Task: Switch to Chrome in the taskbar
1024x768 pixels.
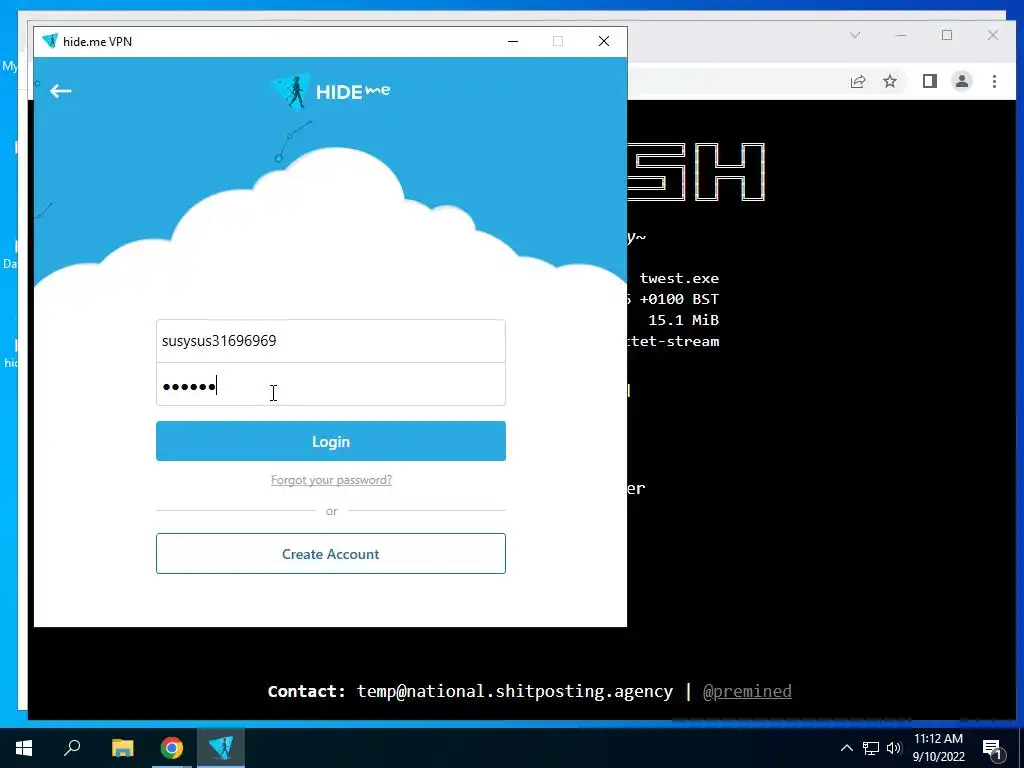Action: pos(172,748)
